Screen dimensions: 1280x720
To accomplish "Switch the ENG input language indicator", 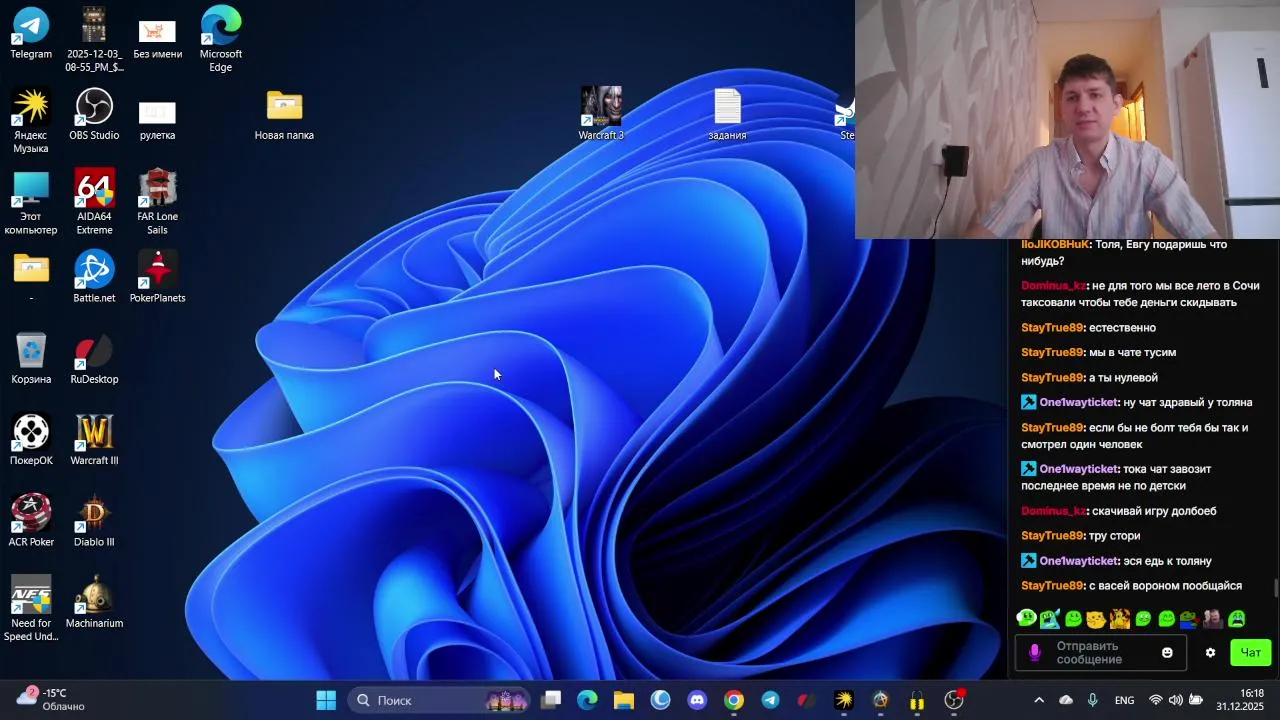I will click(x=1125, y=700).
